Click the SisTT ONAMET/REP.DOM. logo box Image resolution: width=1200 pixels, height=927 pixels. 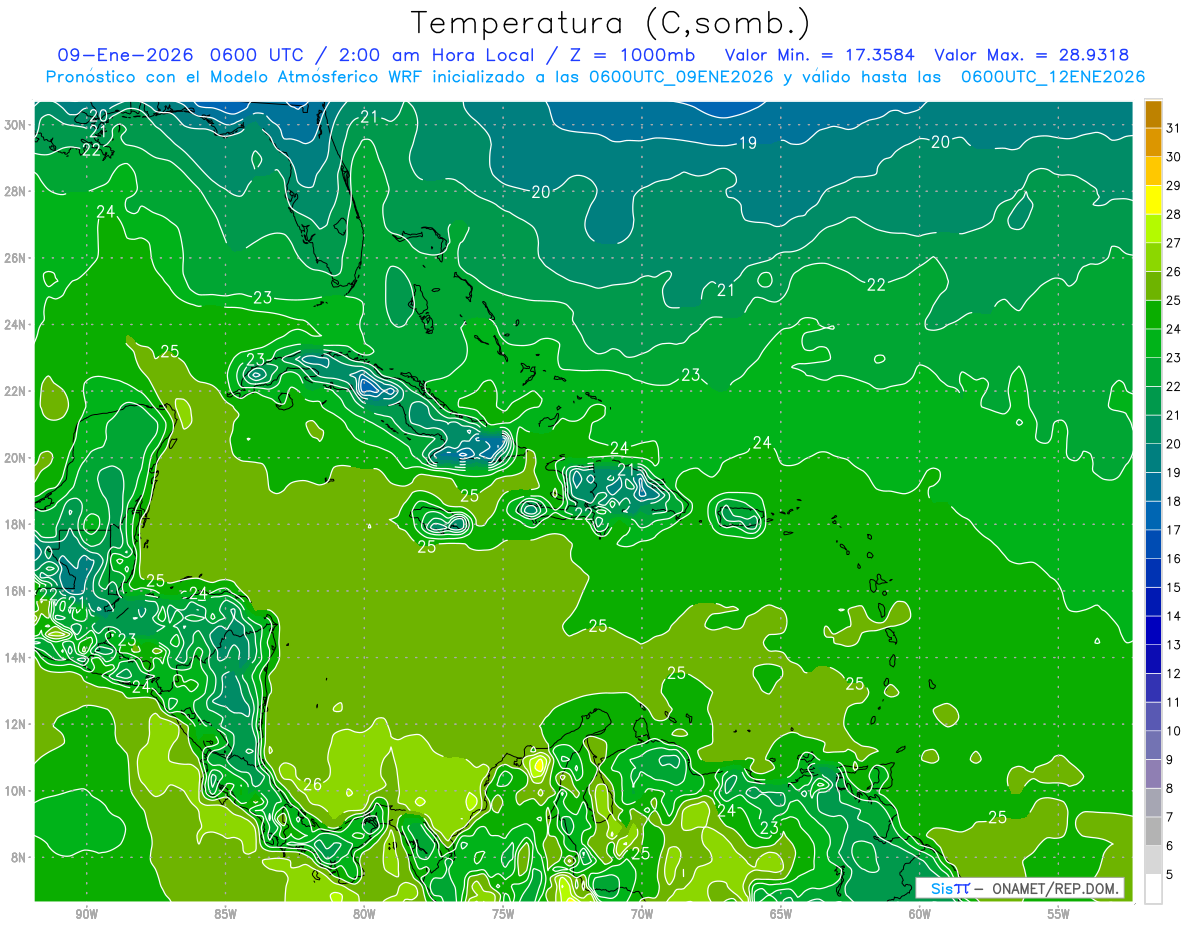(x=1021, y=888)
